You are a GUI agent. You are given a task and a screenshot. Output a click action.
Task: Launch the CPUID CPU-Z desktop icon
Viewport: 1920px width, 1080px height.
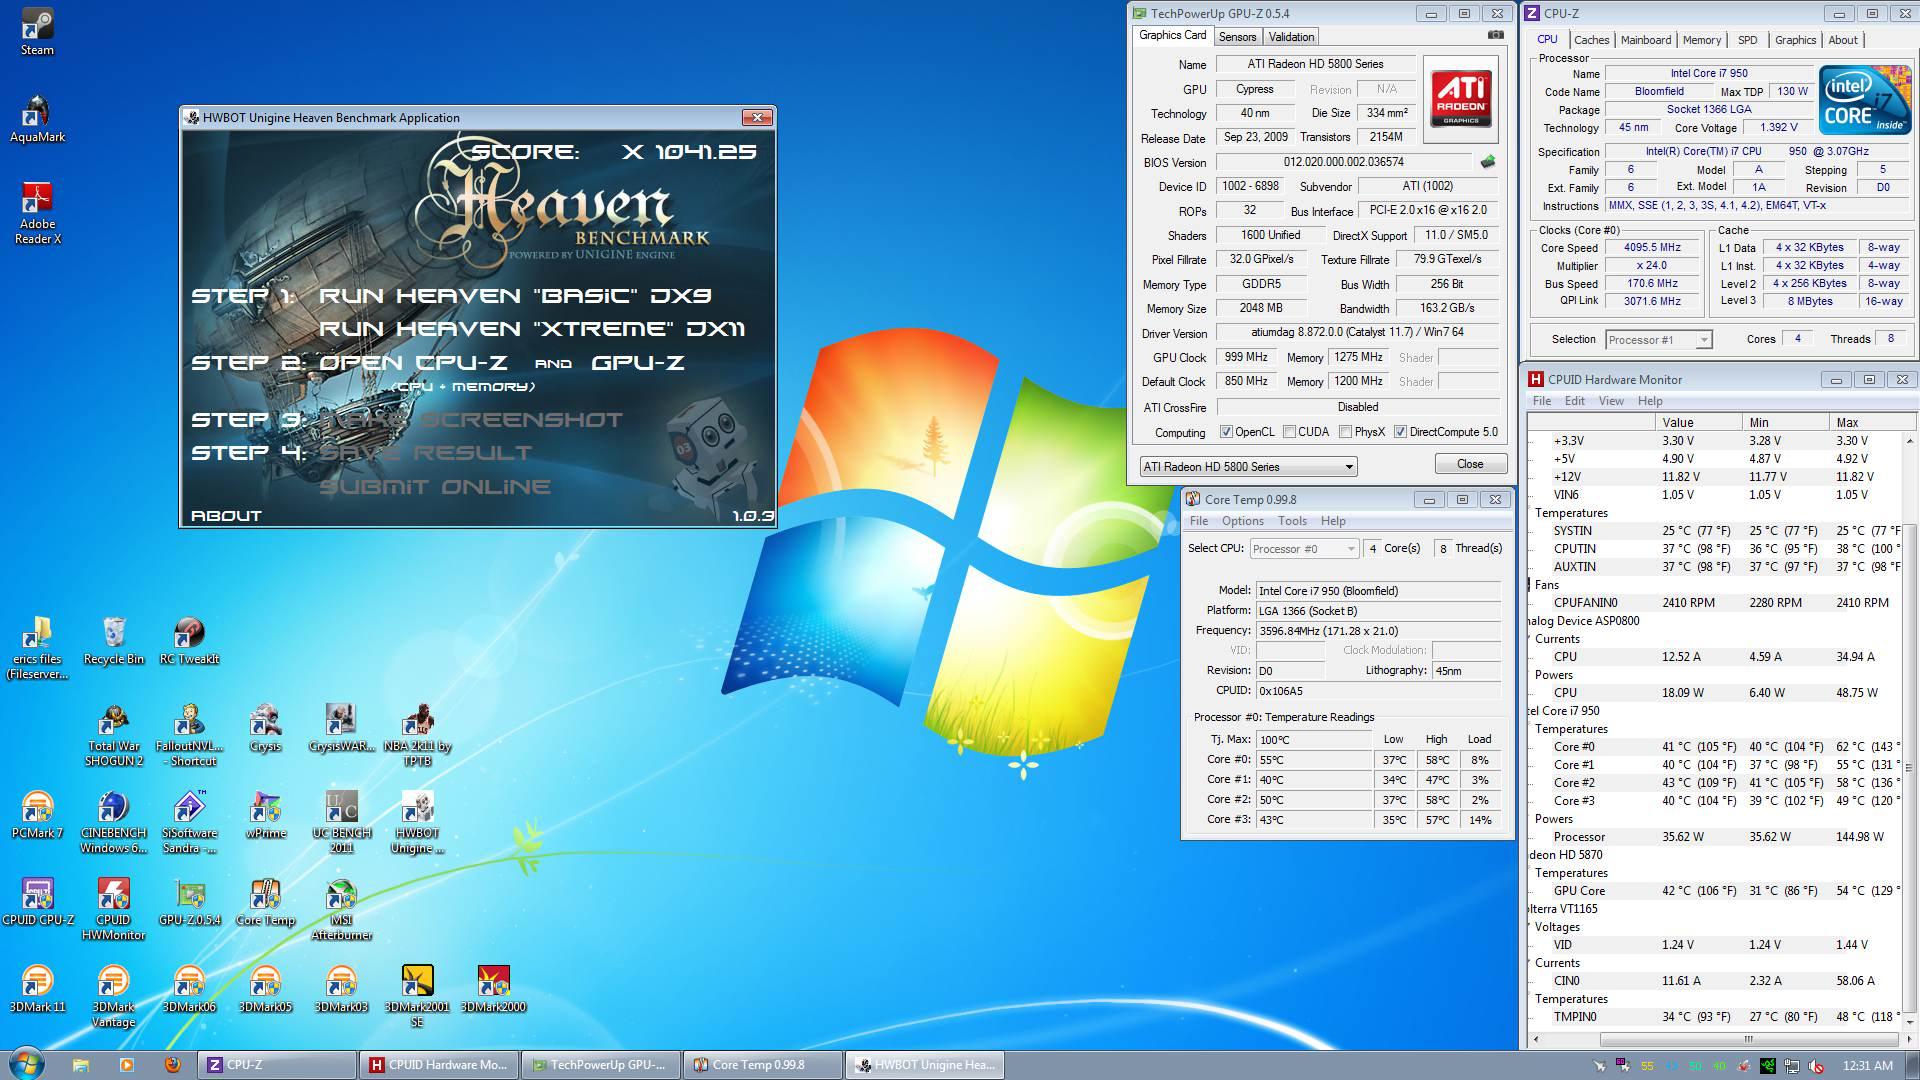click(x=37, y=901)
